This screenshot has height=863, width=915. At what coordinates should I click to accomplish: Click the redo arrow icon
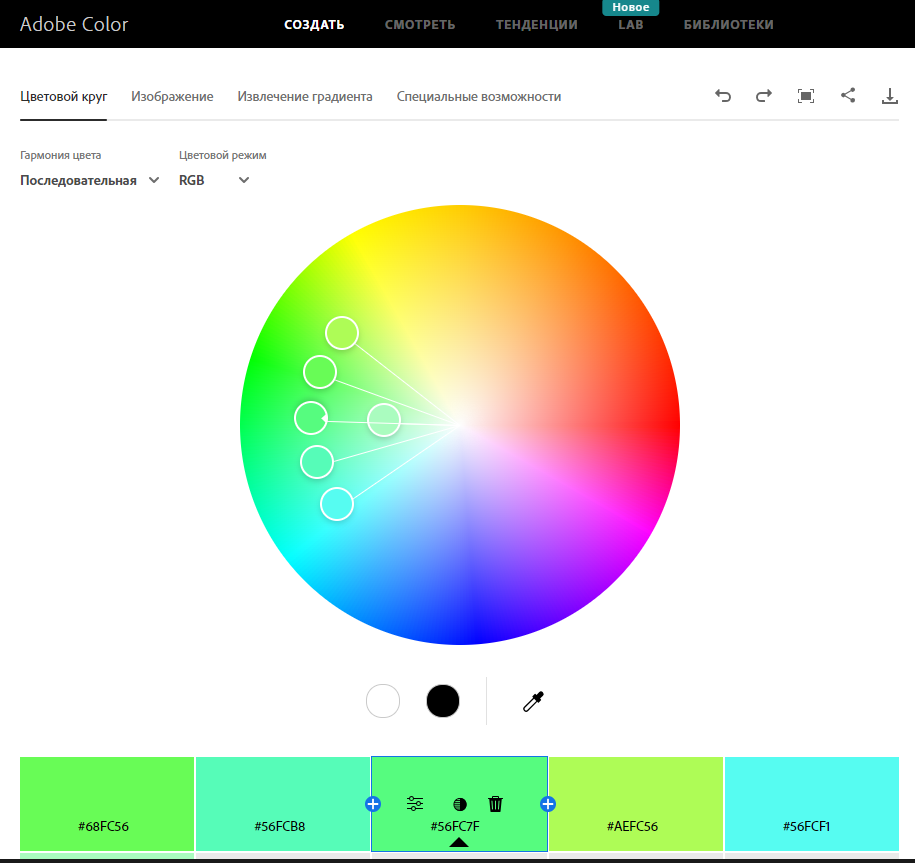(764, 96)
